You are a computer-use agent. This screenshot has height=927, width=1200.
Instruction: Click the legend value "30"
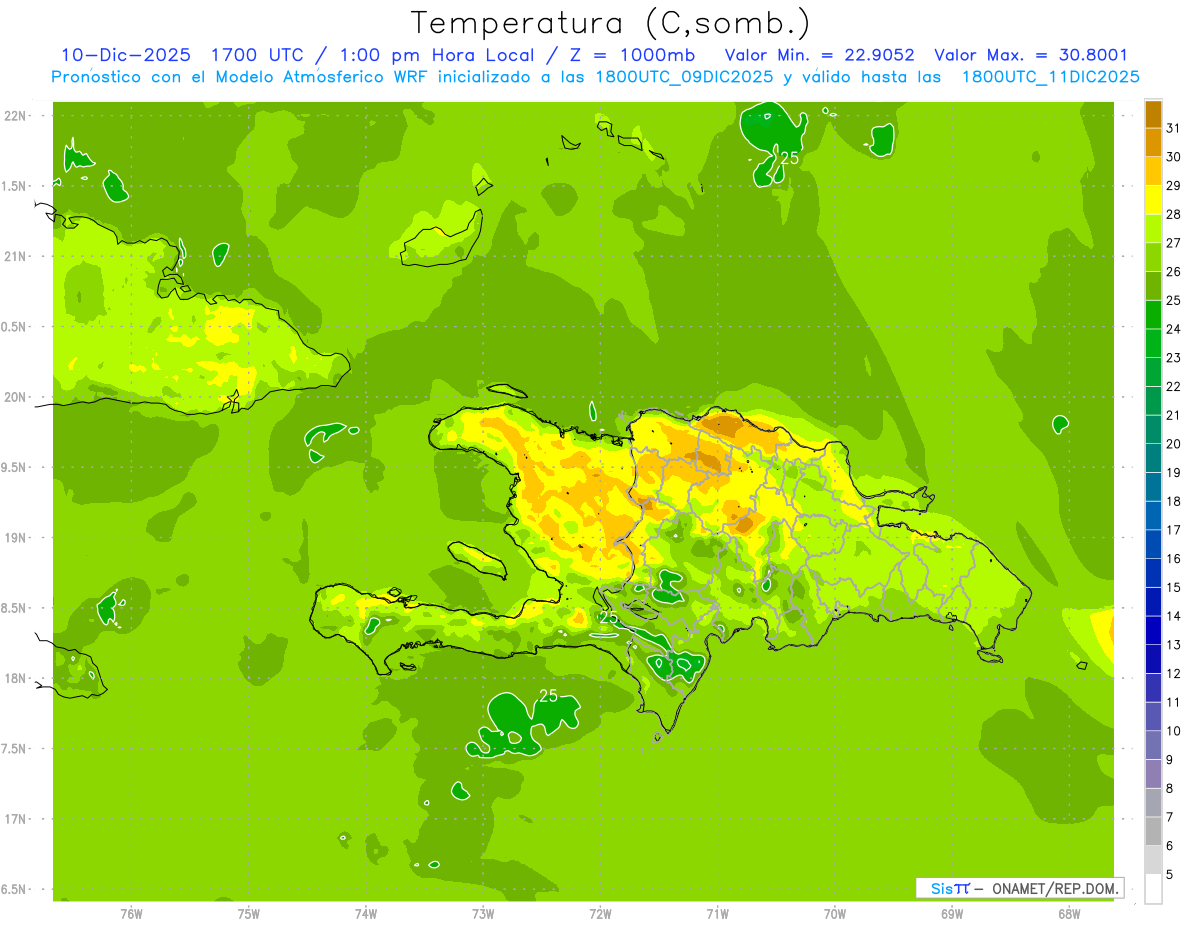pyautogui.click(x=1173, y=156)
